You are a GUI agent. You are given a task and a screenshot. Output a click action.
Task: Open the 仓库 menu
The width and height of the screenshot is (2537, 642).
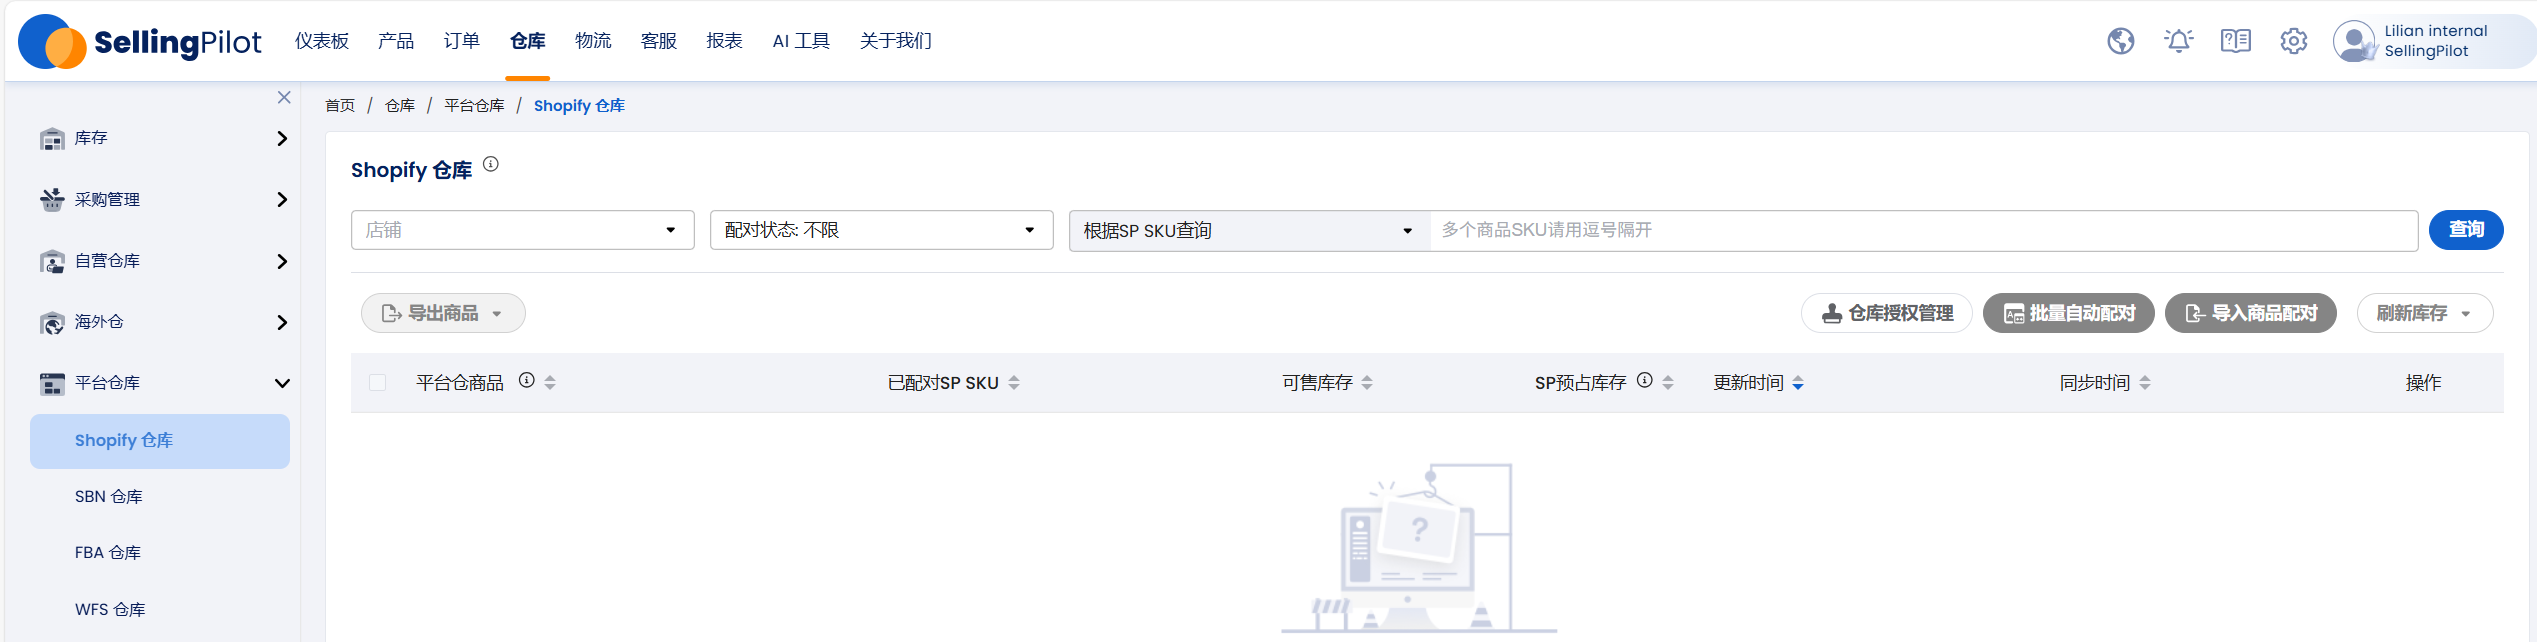coord(528,41)
